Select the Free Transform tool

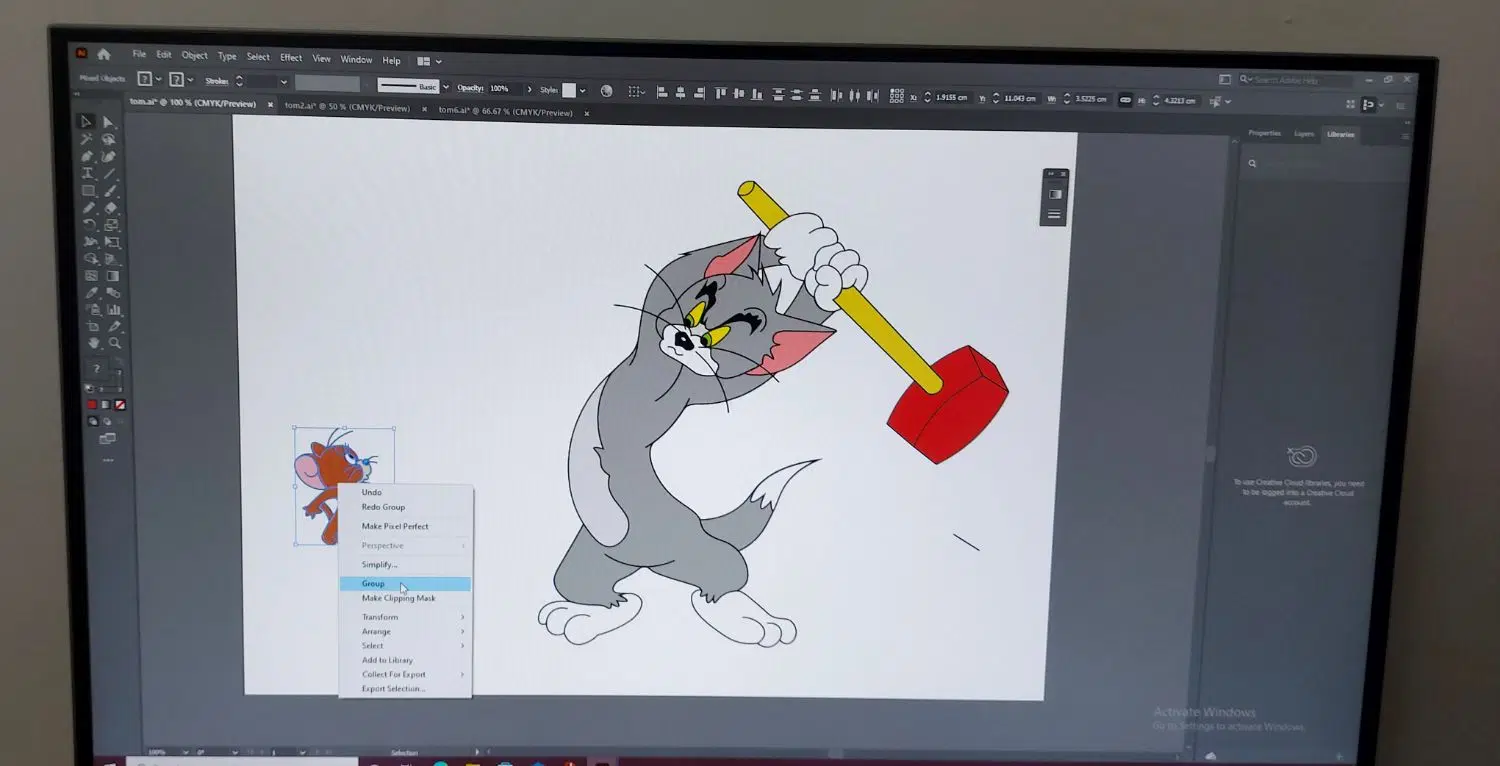point(112,243)
